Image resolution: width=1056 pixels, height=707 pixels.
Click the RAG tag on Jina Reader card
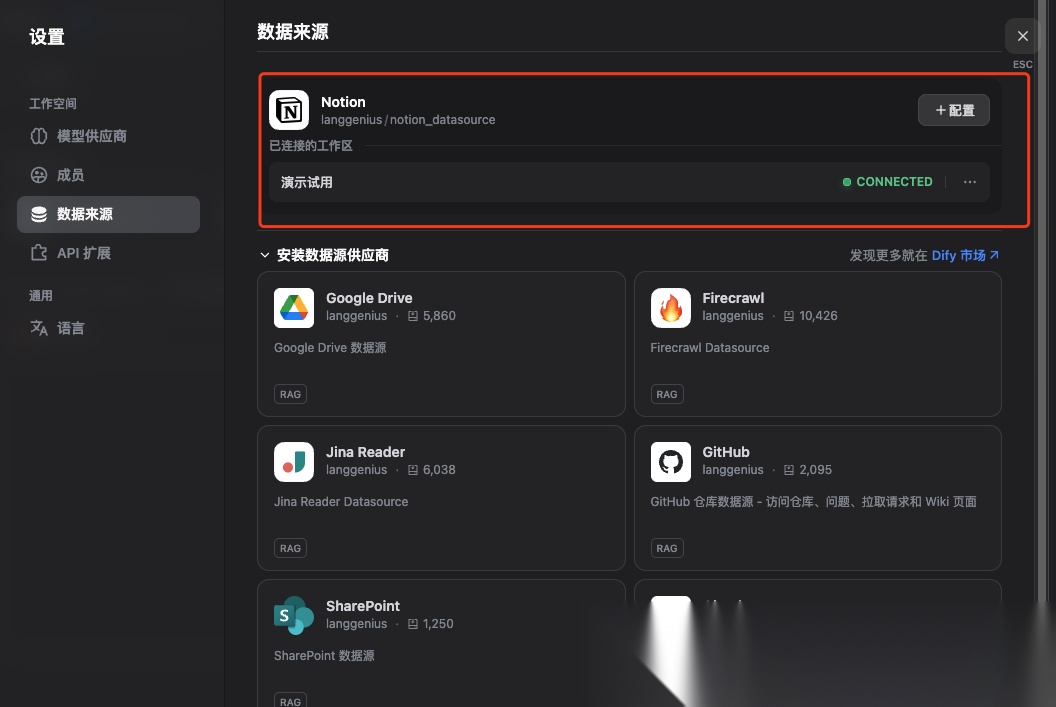tap(290, 548)
